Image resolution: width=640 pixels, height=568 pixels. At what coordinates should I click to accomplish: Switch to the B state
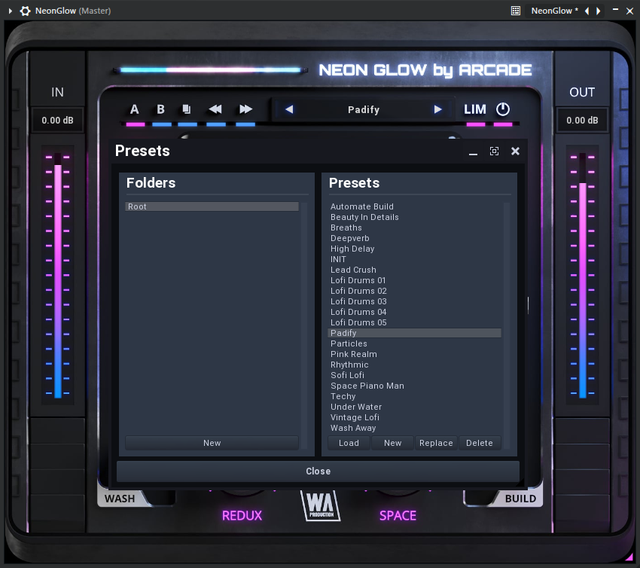161,109
